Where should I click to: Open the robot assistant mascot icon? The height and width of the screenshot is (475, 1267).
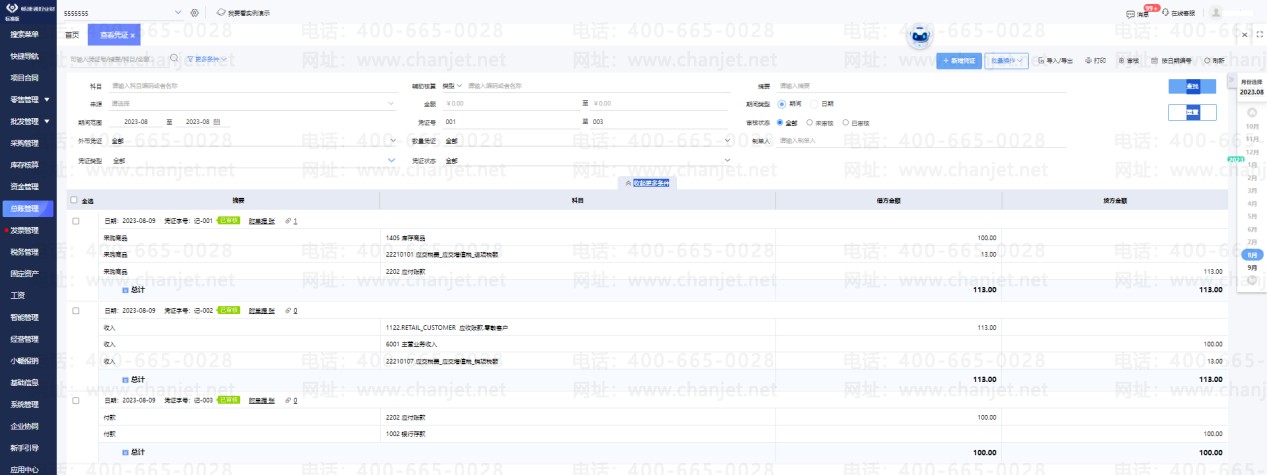click(x=920, y=36)
